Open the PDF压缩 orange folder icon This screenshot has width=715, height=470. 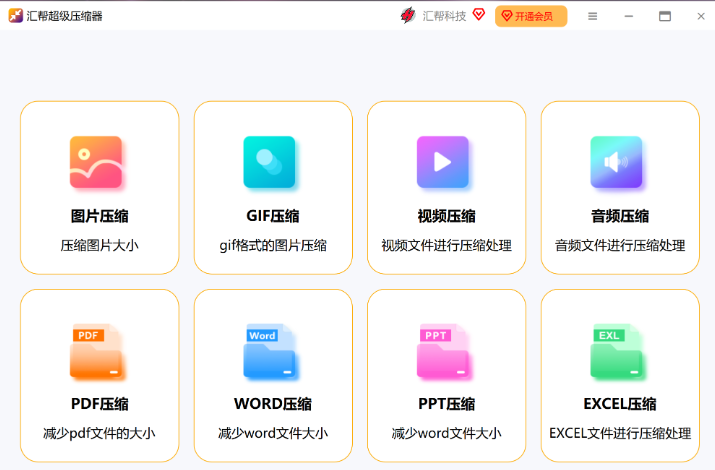[x=96, y=351]
